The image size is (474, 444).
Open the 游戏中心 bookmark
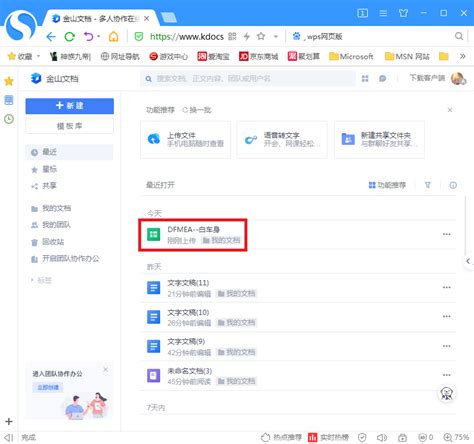click(x=169, y=56)
